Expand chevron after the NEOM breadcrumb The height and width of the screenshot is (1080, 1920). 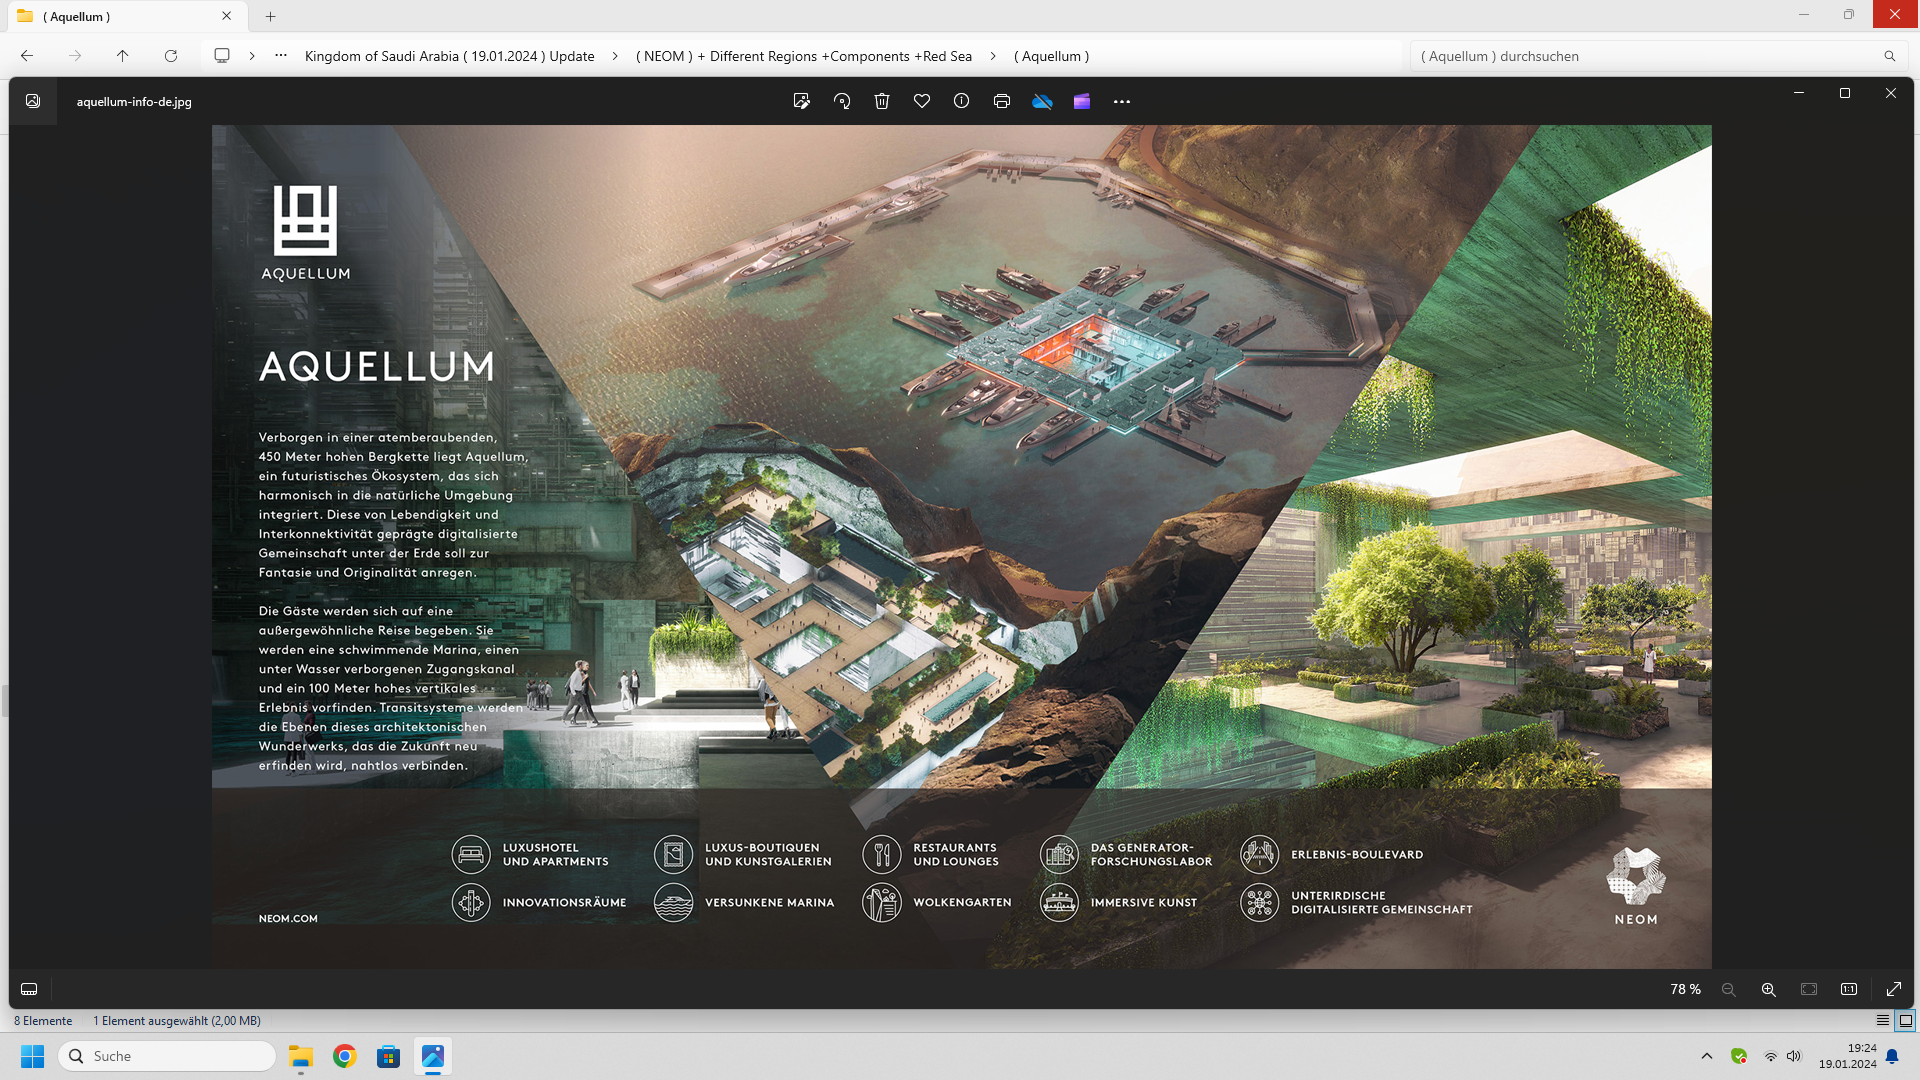pyautogui.click(x=993, y=56)
